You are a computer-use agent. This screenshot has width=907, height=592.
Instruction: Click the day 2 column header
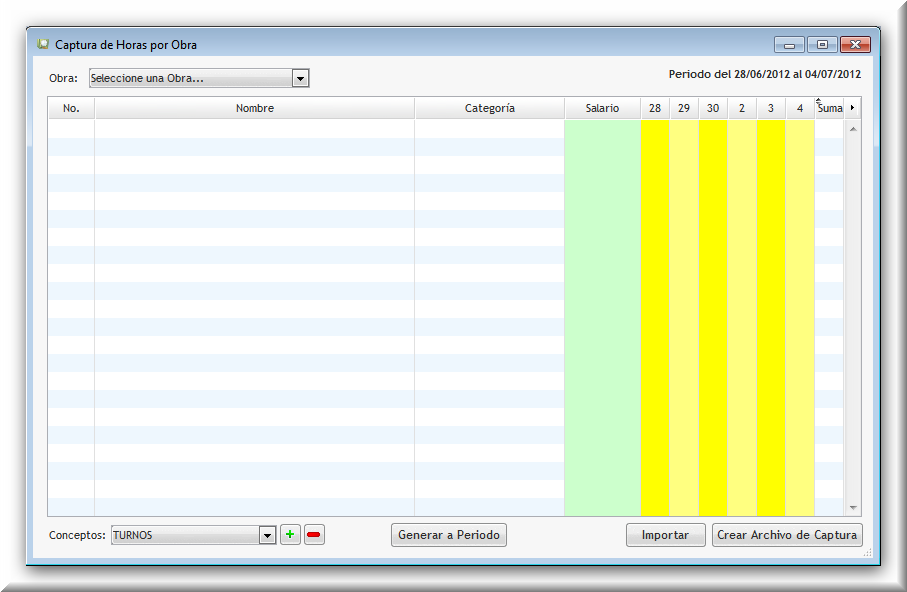tap(742, 108)
